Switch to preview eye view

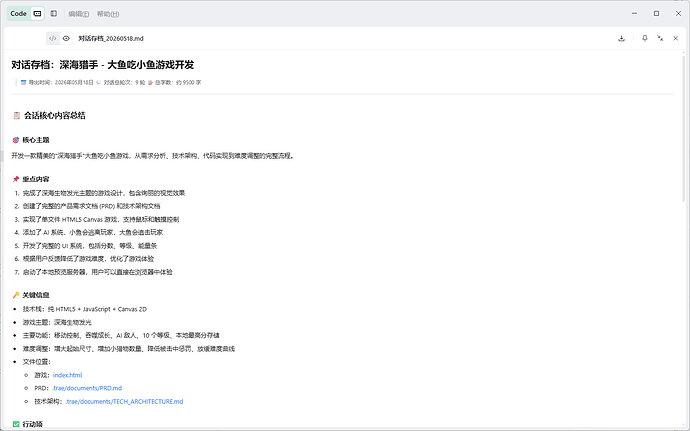point(66,38)
